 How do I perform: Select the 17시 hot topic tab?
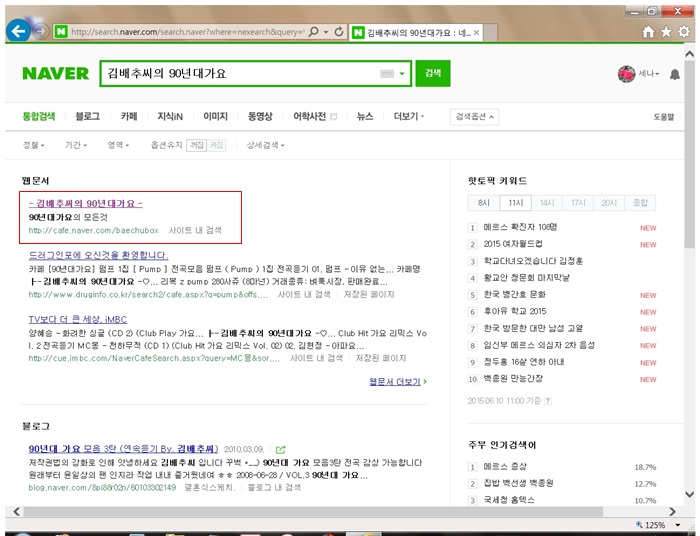click(x=578, y=203)
